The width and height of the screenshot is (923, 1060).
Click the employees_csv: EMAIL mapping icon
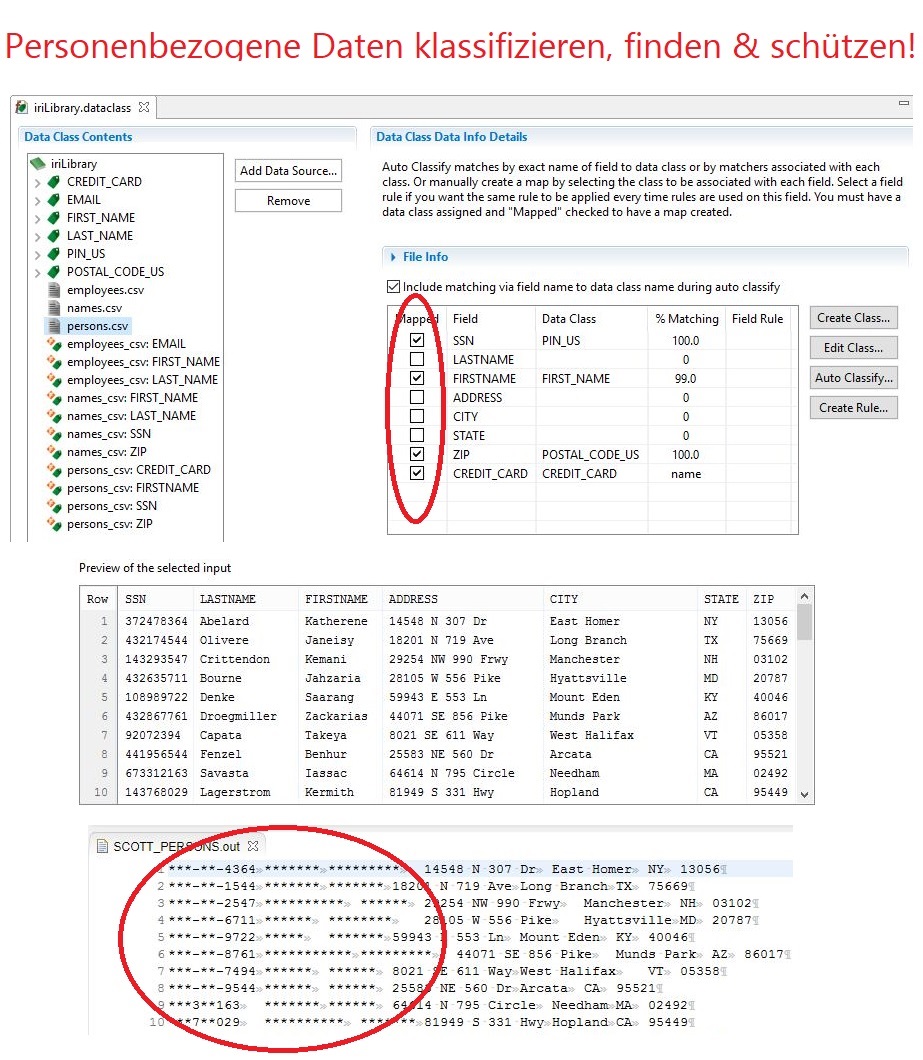55,344
